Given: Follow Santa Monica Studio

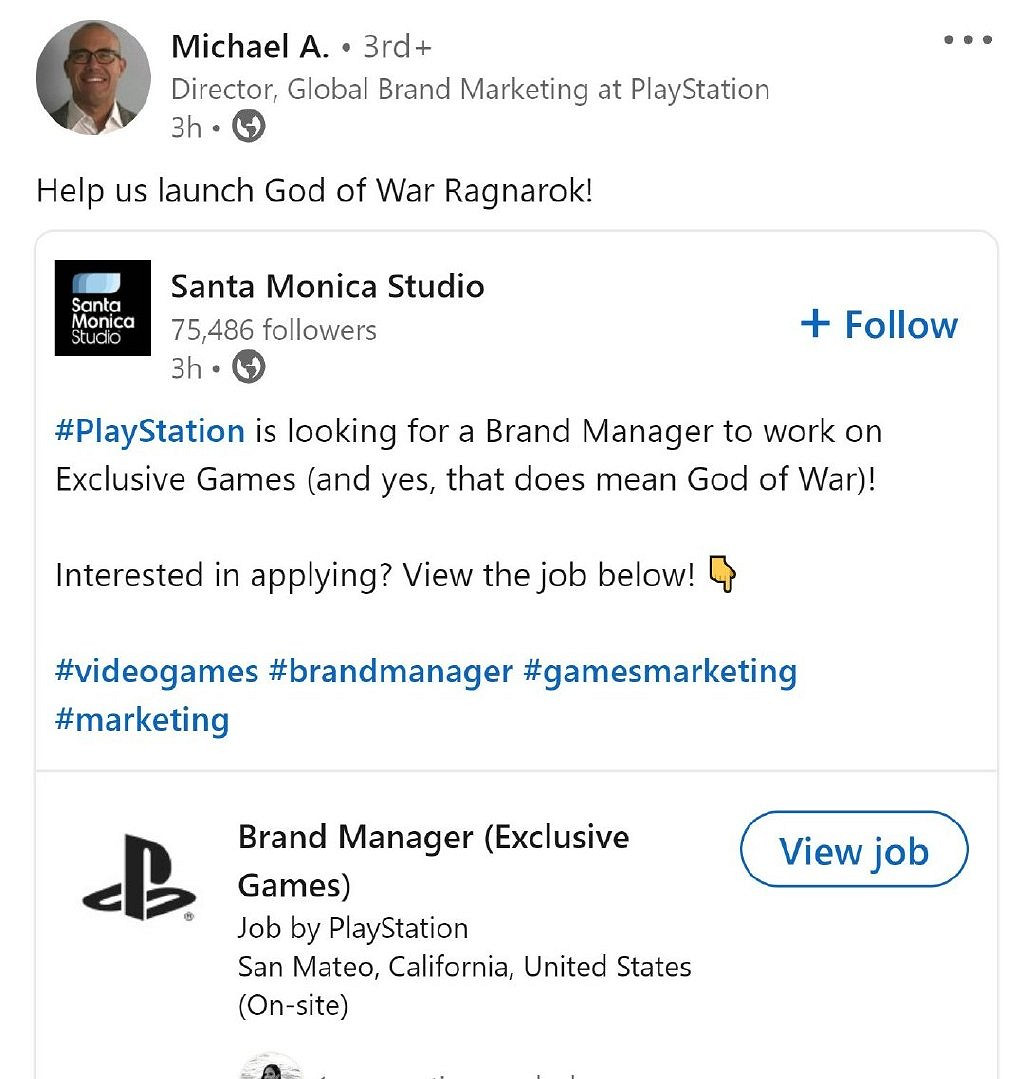Looking at the screenshot, I should [x=880, y=325].
